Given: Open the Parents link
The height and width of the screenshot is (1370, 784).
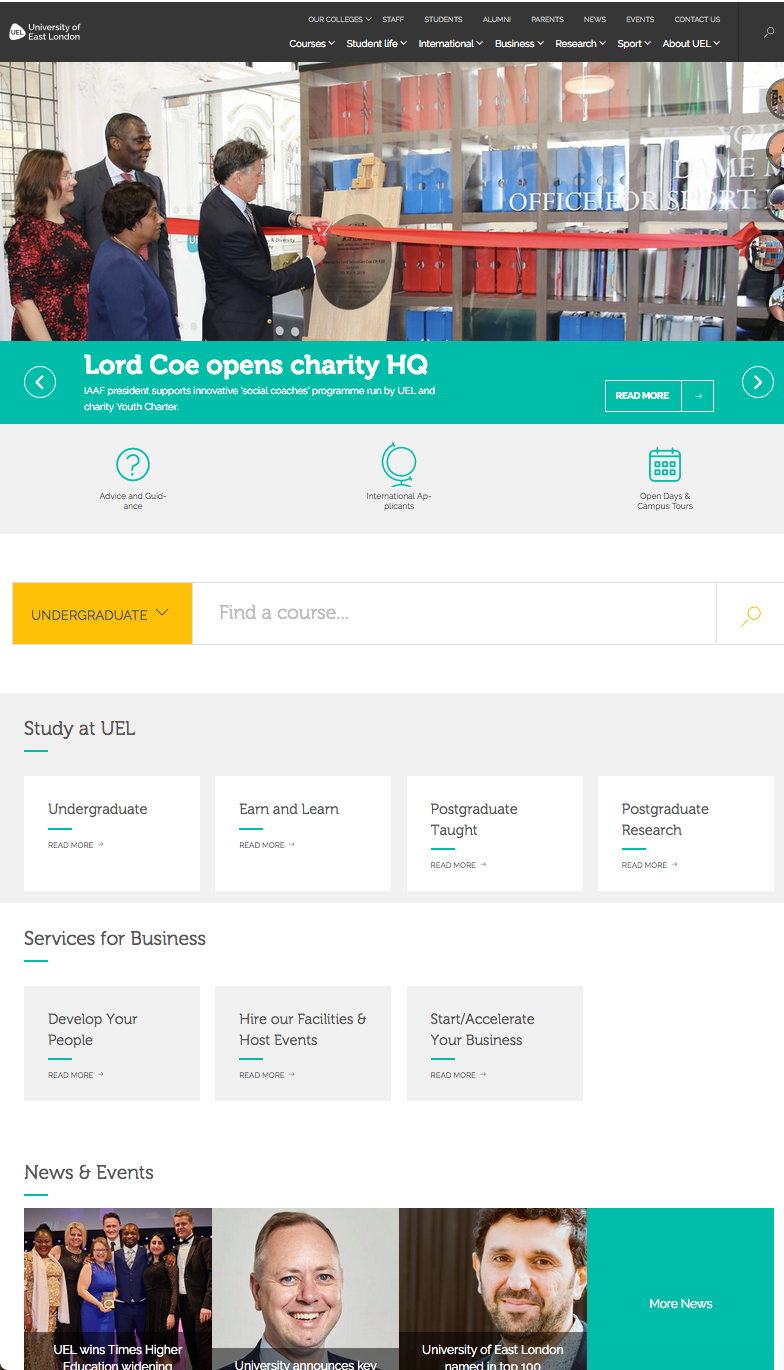Looking at the screenshot, I should pos(547,19).
